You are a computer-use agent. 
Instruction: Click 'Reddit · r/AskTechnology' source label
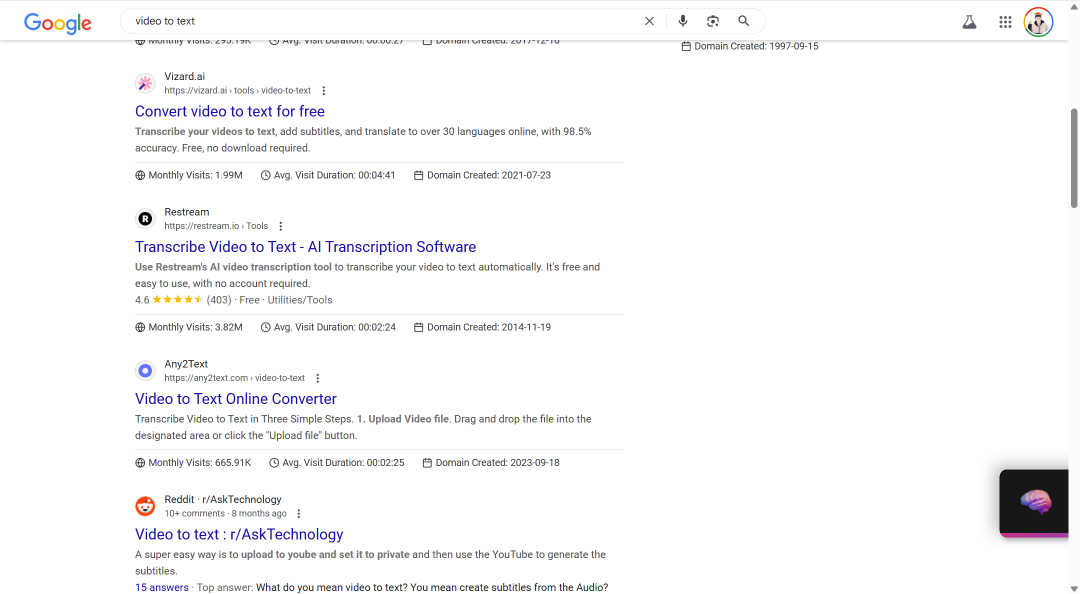(222, 500)
